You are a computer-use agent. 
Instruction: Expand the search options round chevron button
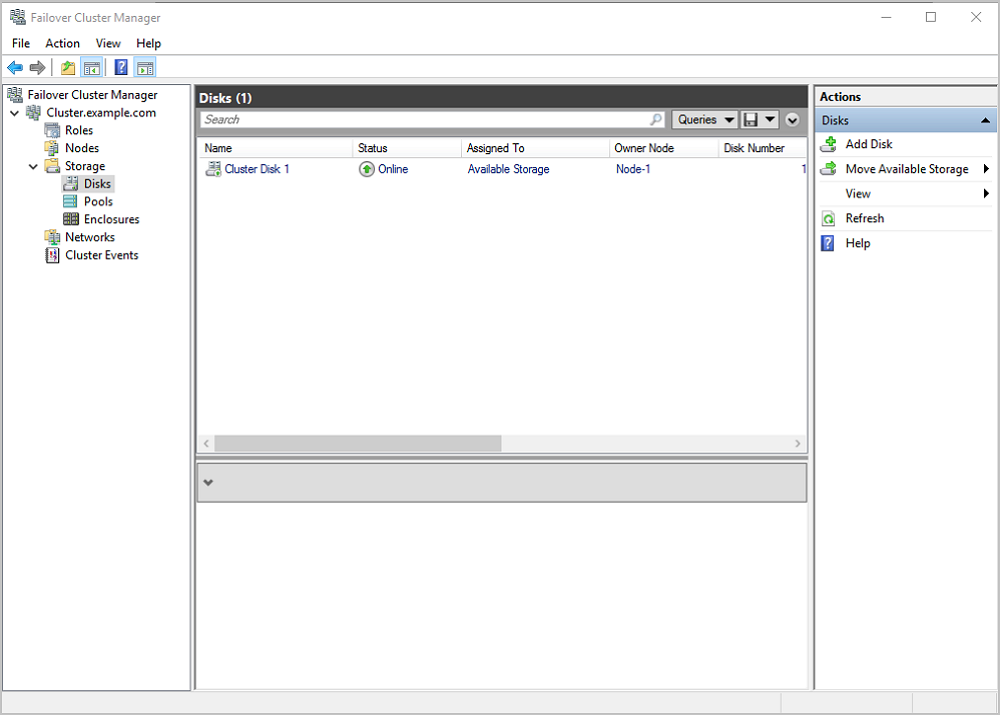(x=792, y=119)
